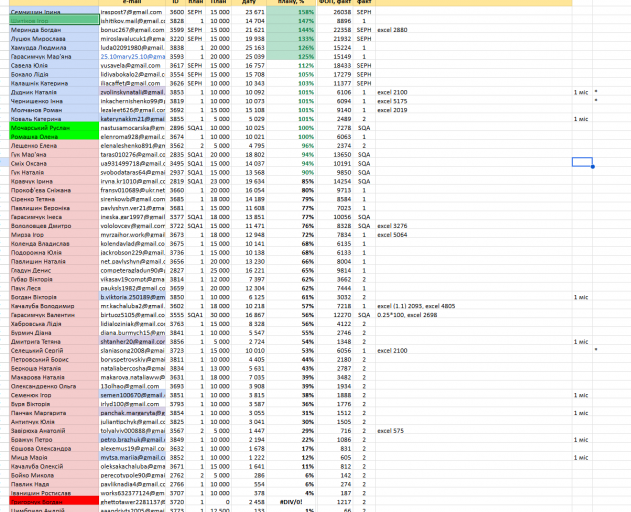This screenshot has height=512, width=631.
Task: Select ID cell 3599
Action: 176,30
